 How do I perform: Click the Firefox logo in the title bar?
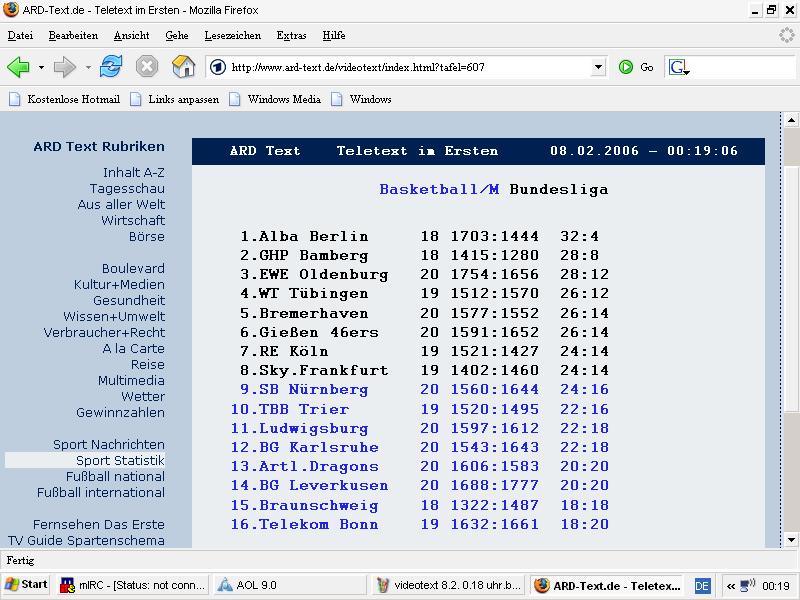pos(11,10)
